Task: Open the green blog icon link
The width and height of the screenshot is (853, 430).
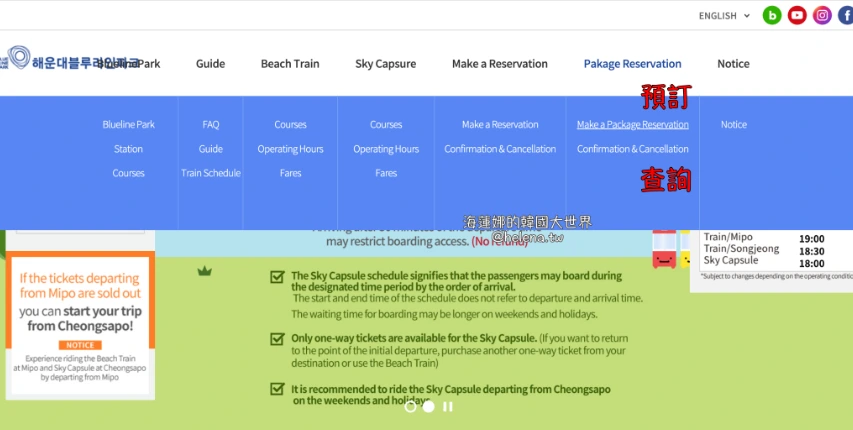Action: click(x=772, y=15)
